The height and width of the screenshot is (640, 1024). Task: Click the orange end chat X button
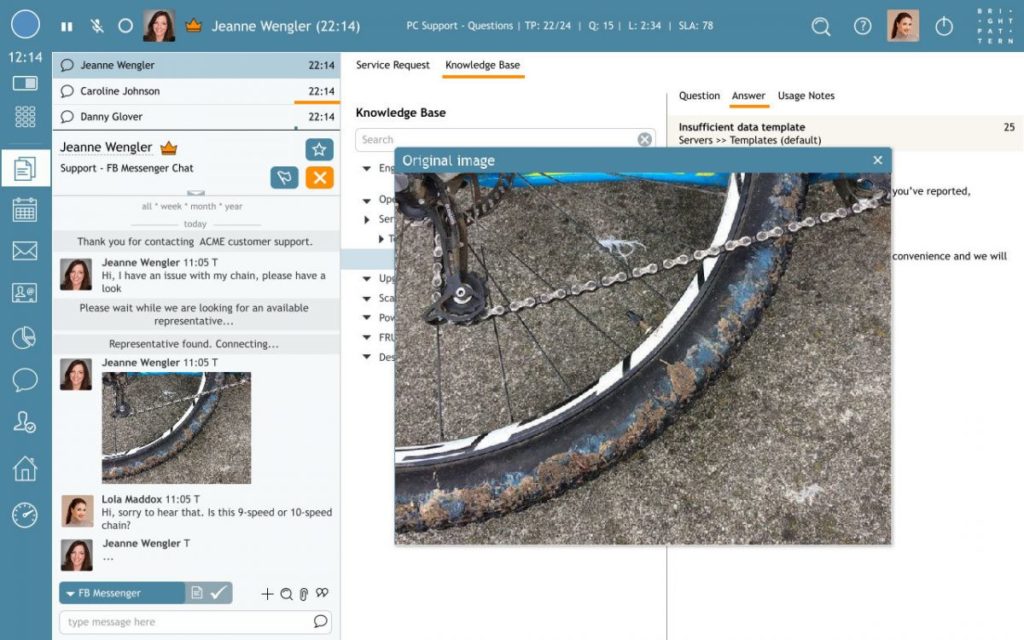pos(319,178)
